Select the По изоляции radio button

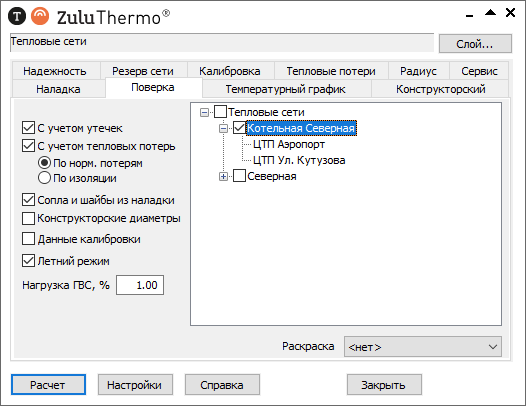point(44,178)
